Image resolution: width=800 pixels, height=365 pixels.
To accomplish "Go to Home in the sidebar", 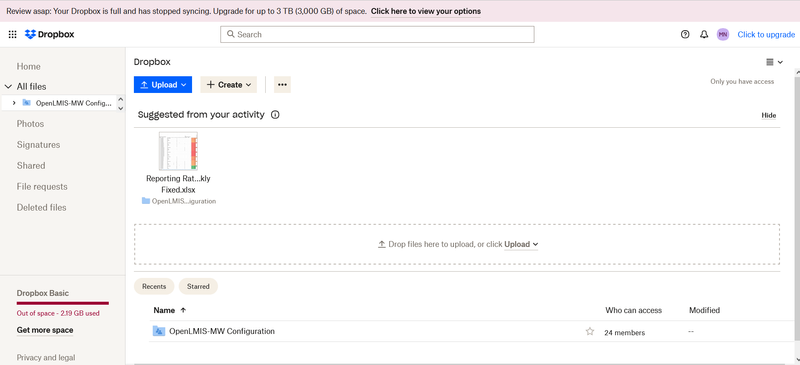I will (x=29, y=66).
